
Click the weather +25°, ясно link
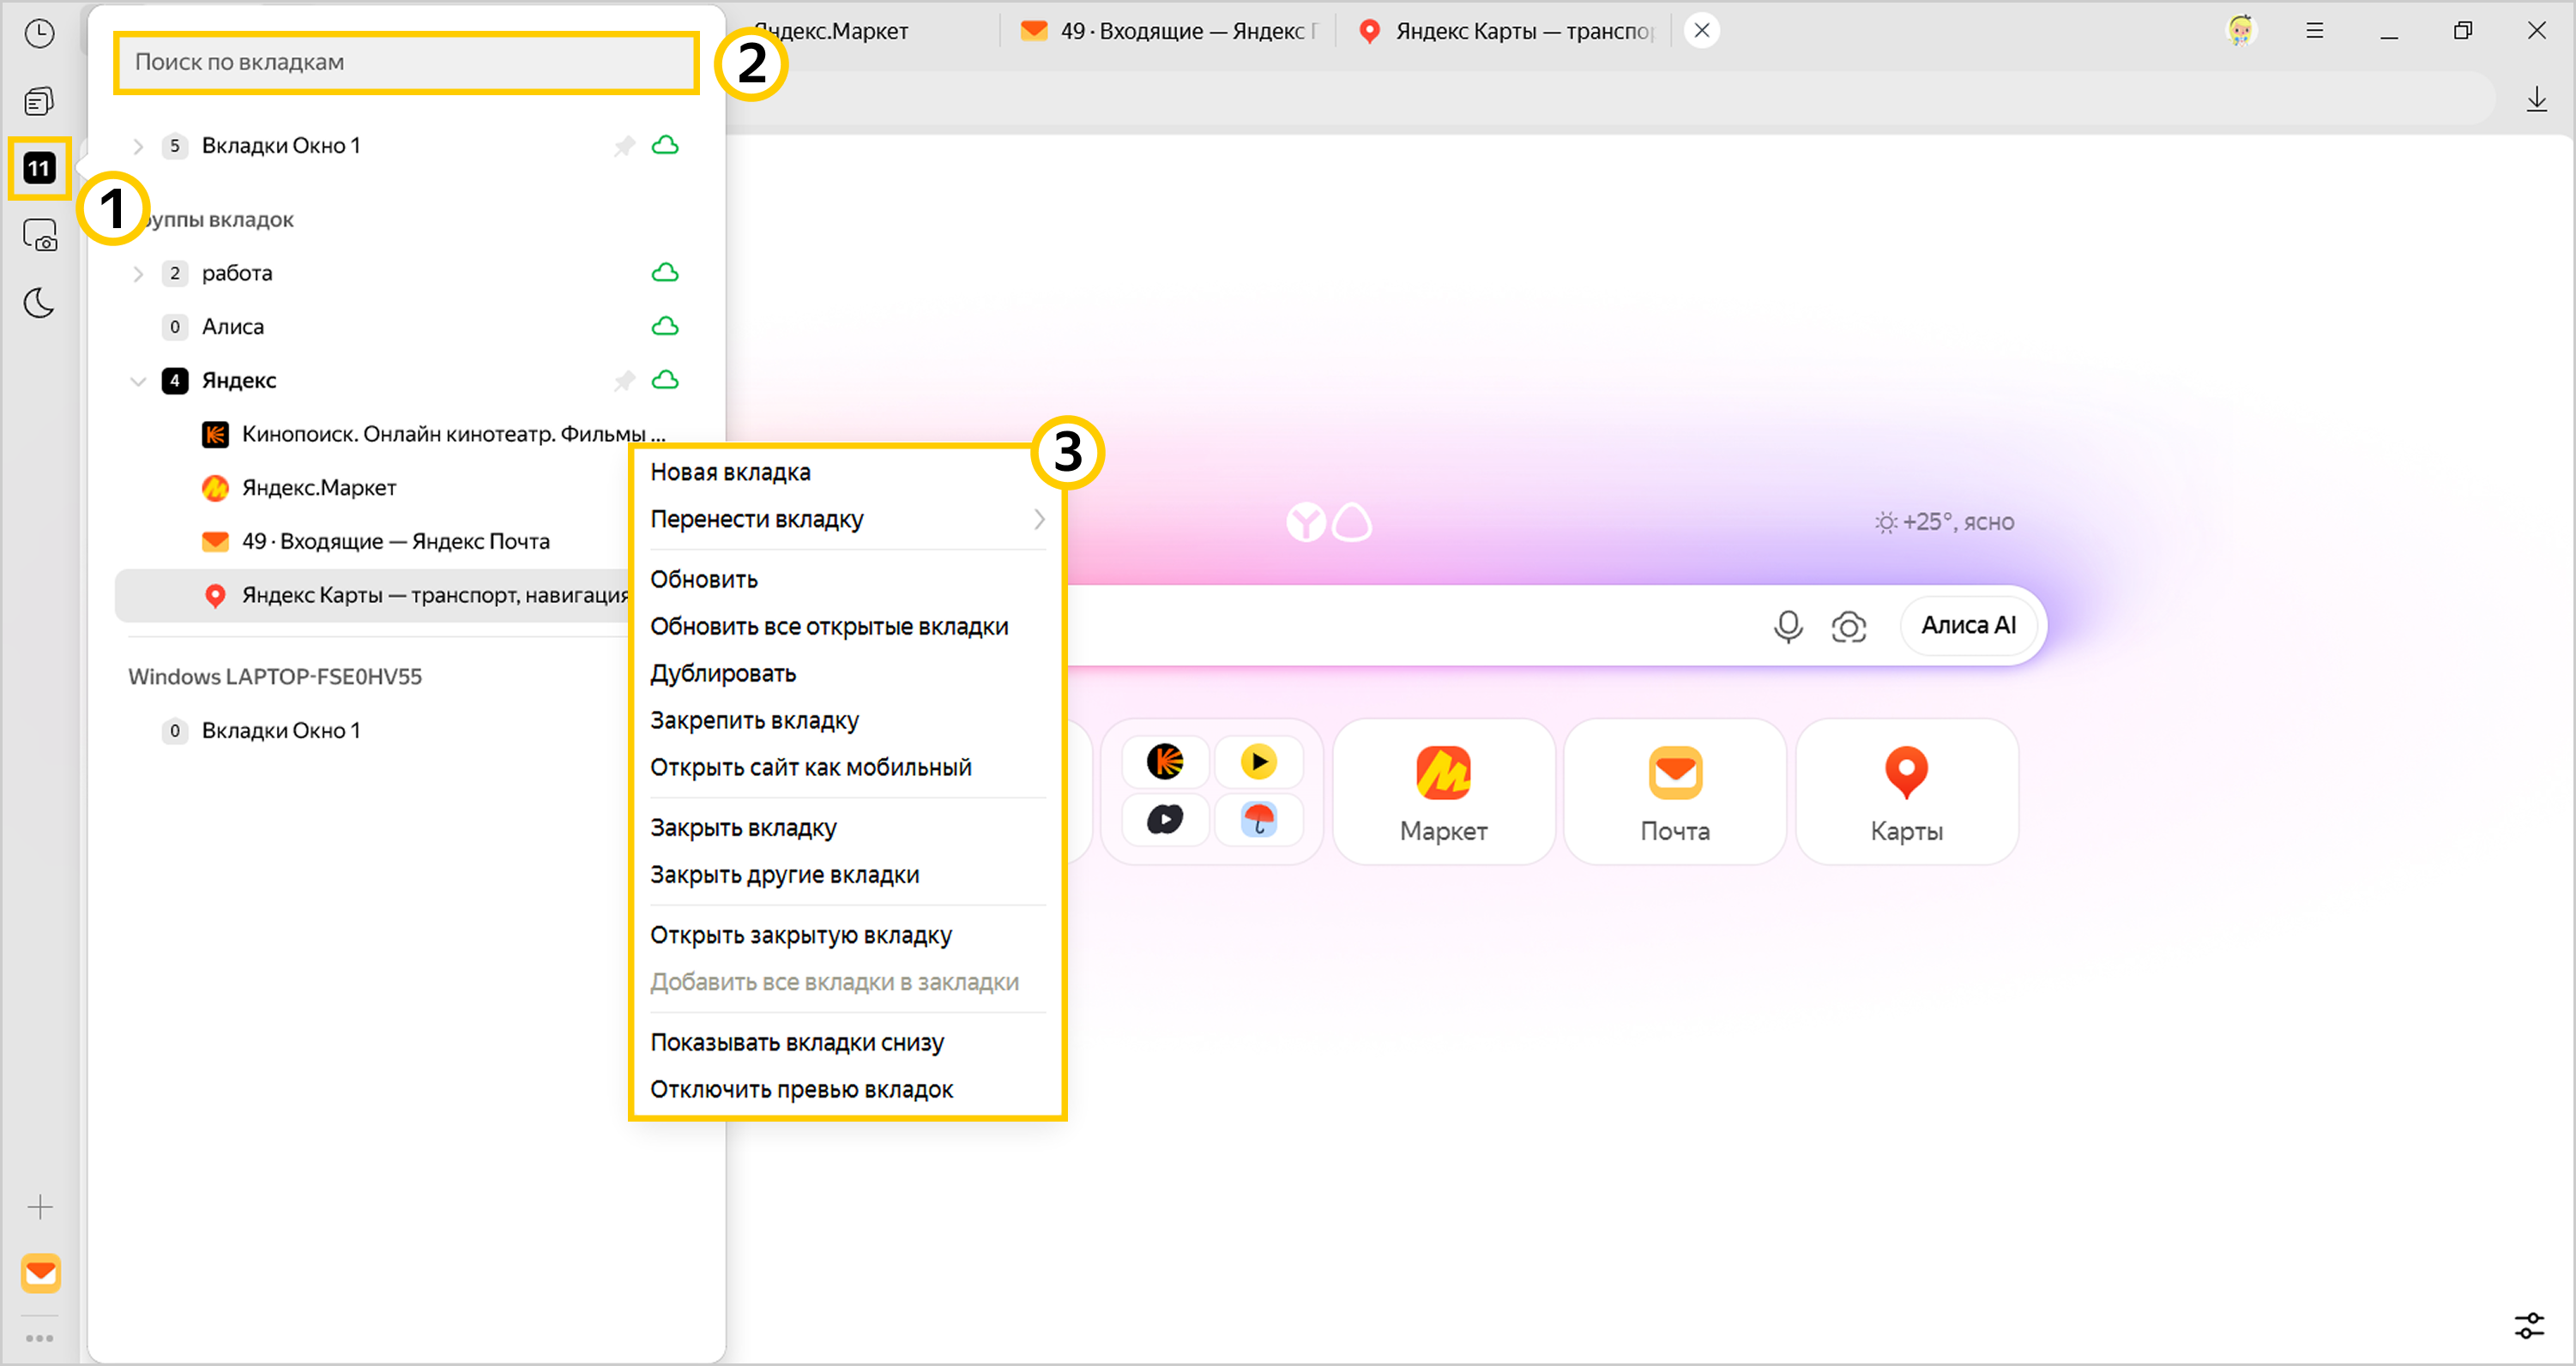point(1944,522)
